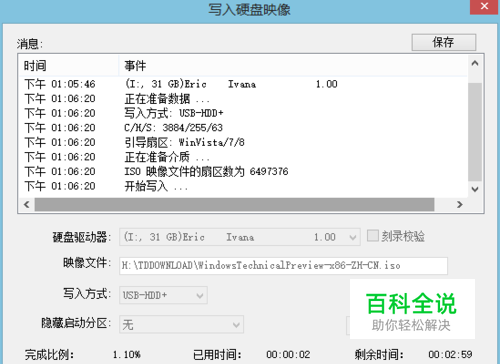Select the 正在准备数据 log entry

point(243,99)
